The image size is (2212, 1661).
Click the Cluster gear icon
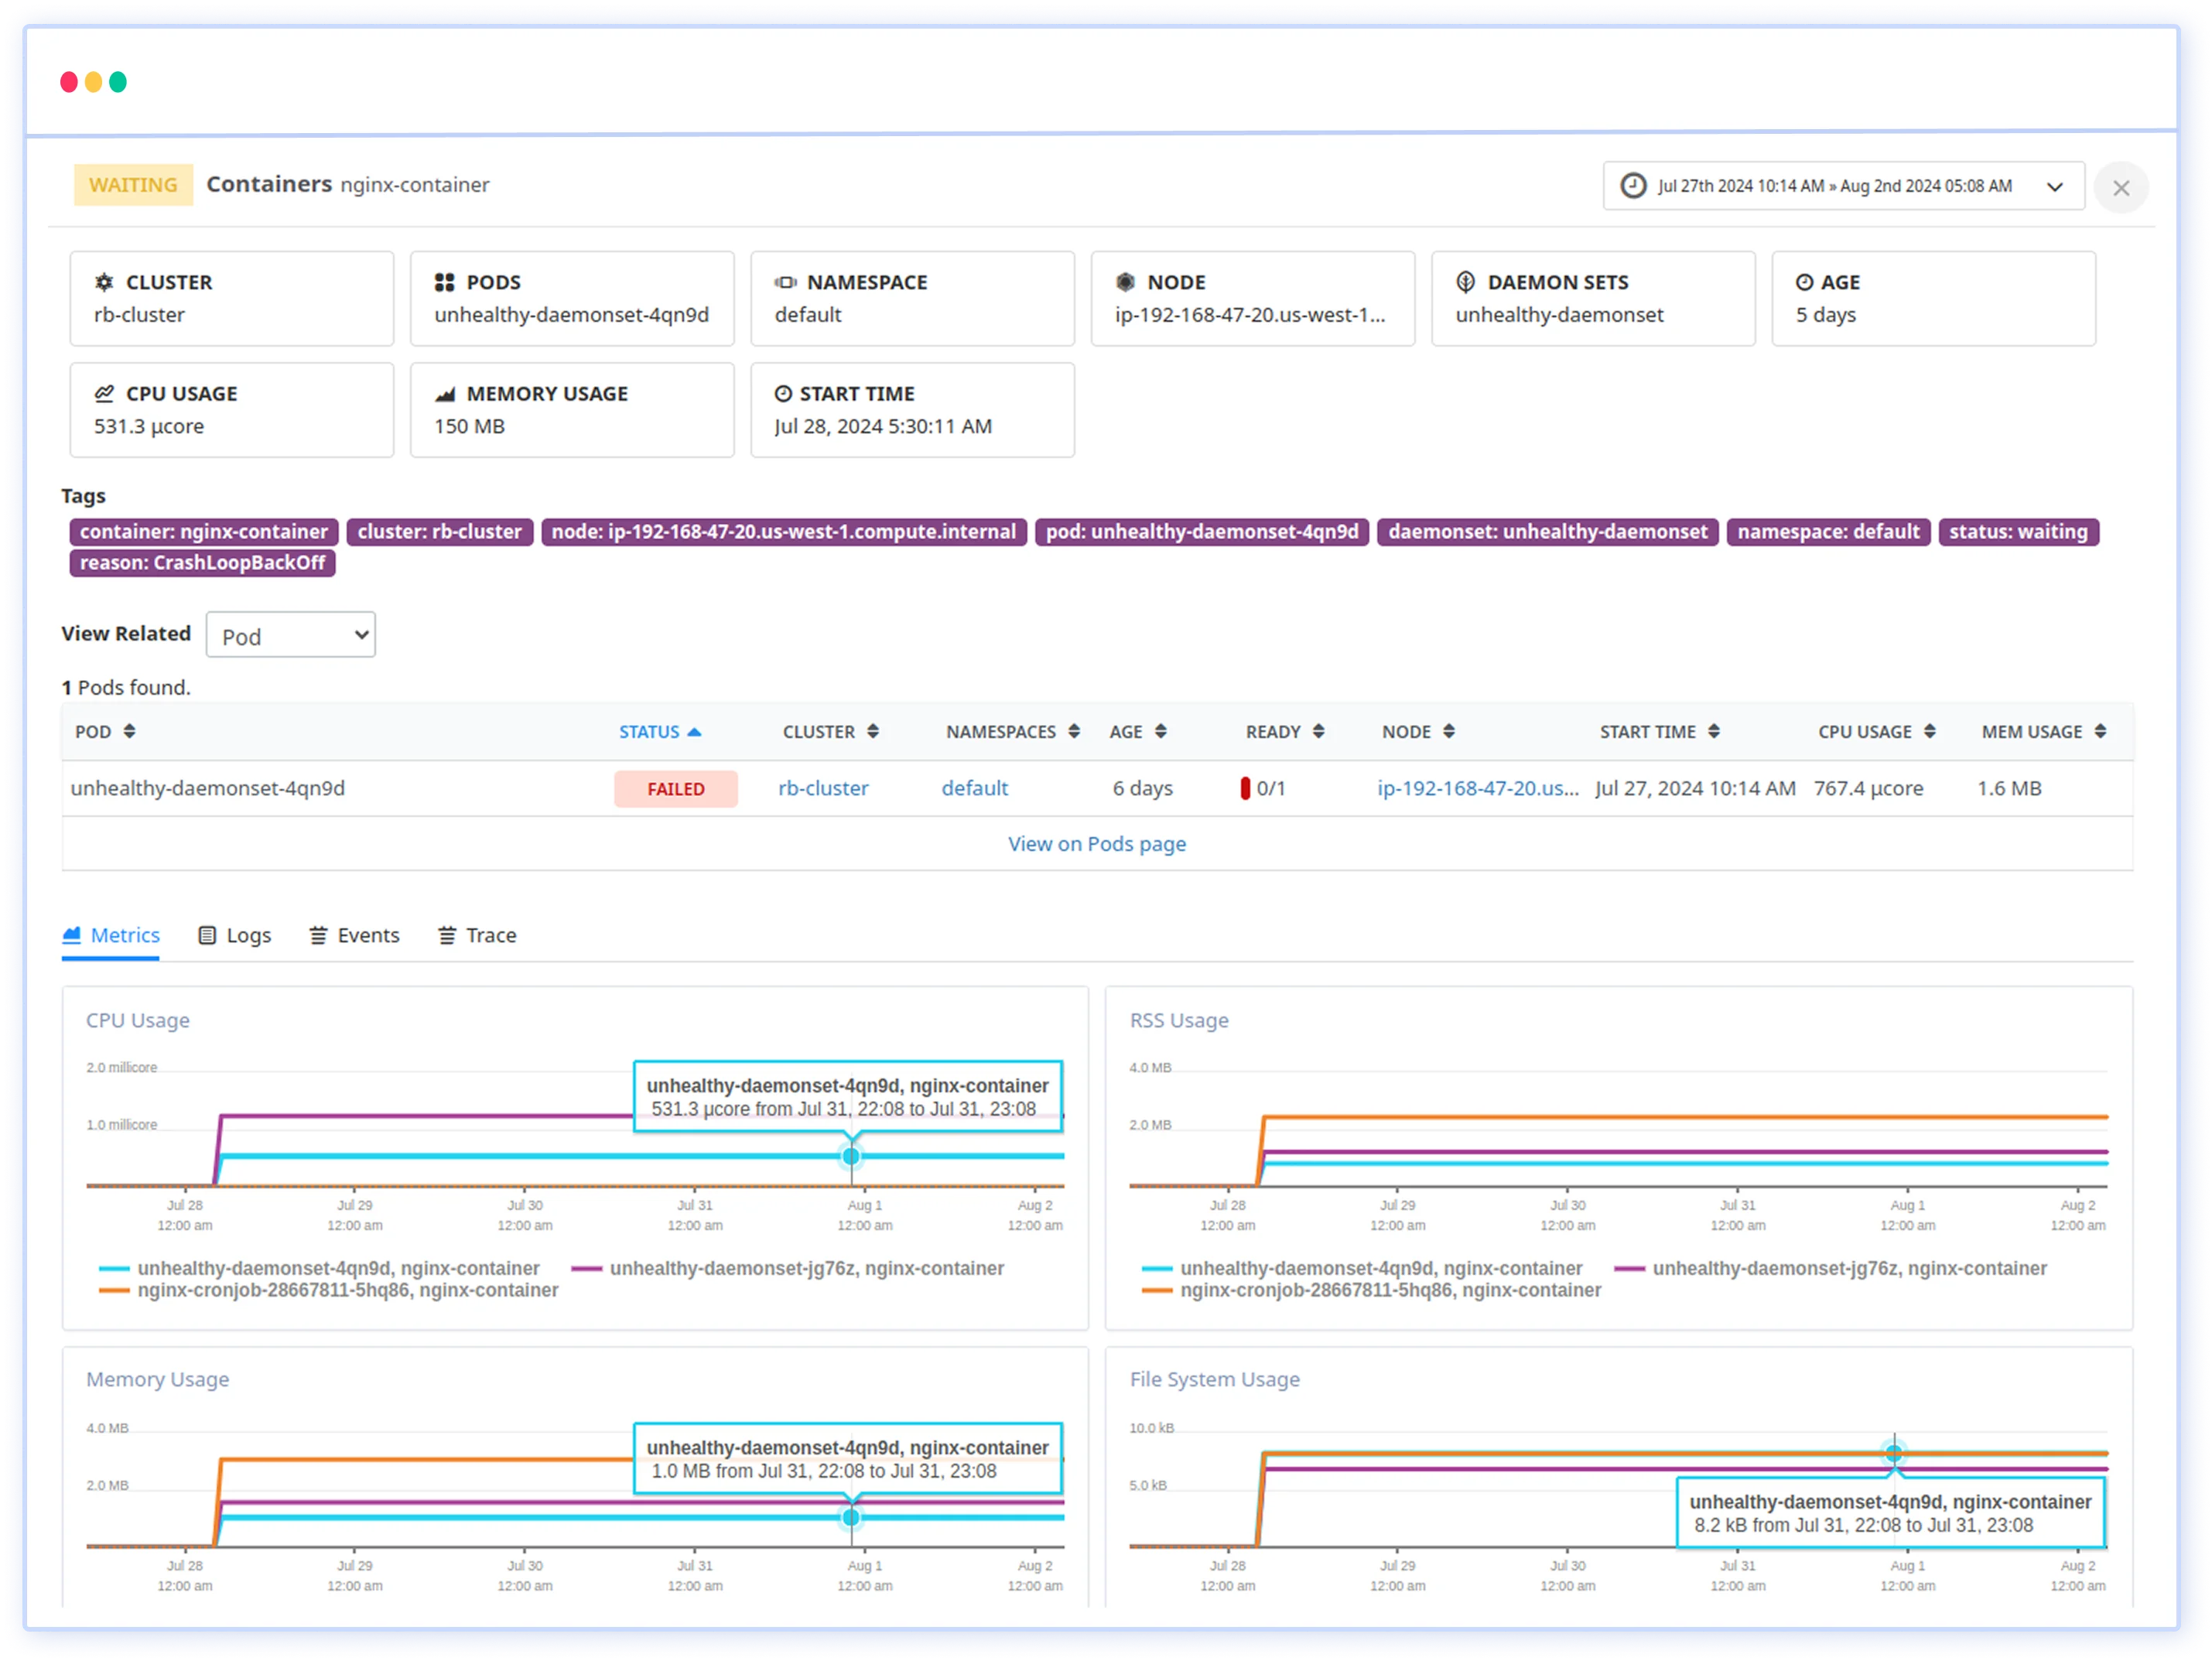(104, 282)
